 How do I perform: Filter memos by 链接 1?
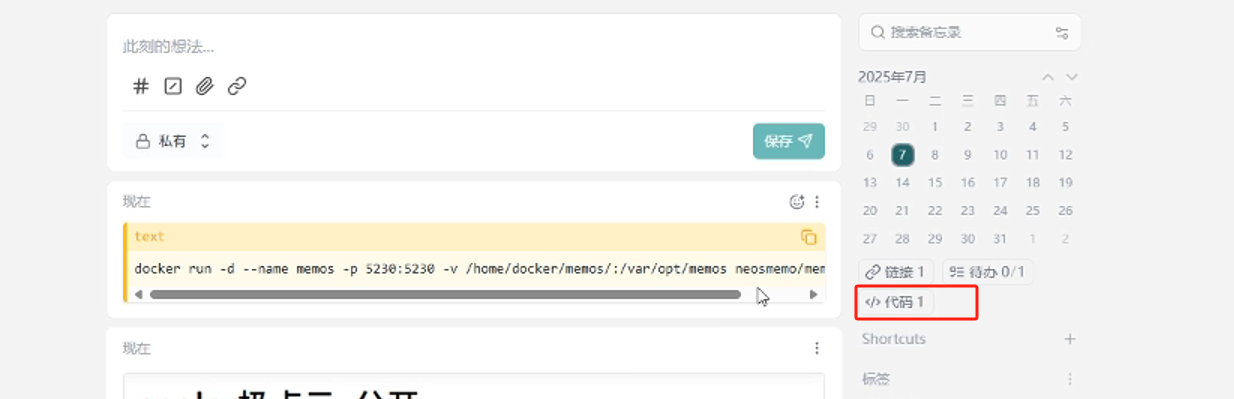click(x=896, y=271)
